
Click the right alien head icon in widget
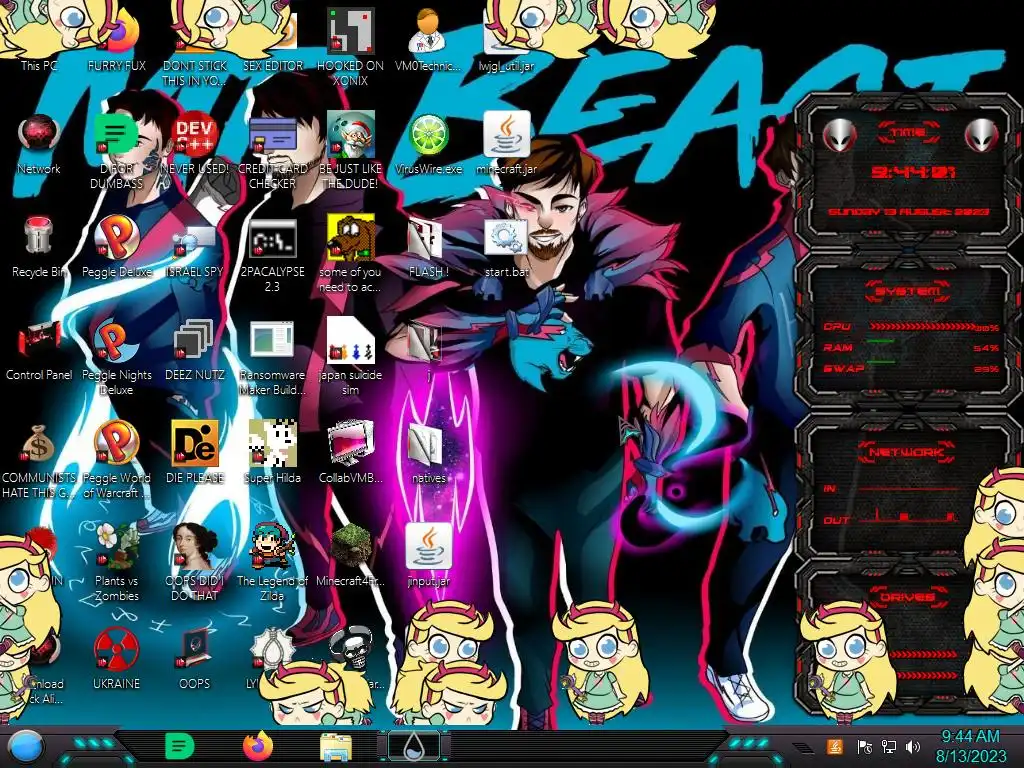pyautogui.click(x=980, y=134)
